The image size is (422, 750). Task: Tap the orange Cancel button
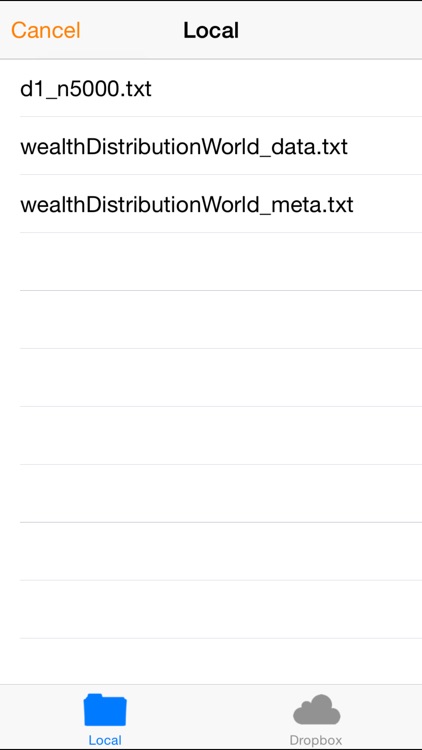coord(45,30)
